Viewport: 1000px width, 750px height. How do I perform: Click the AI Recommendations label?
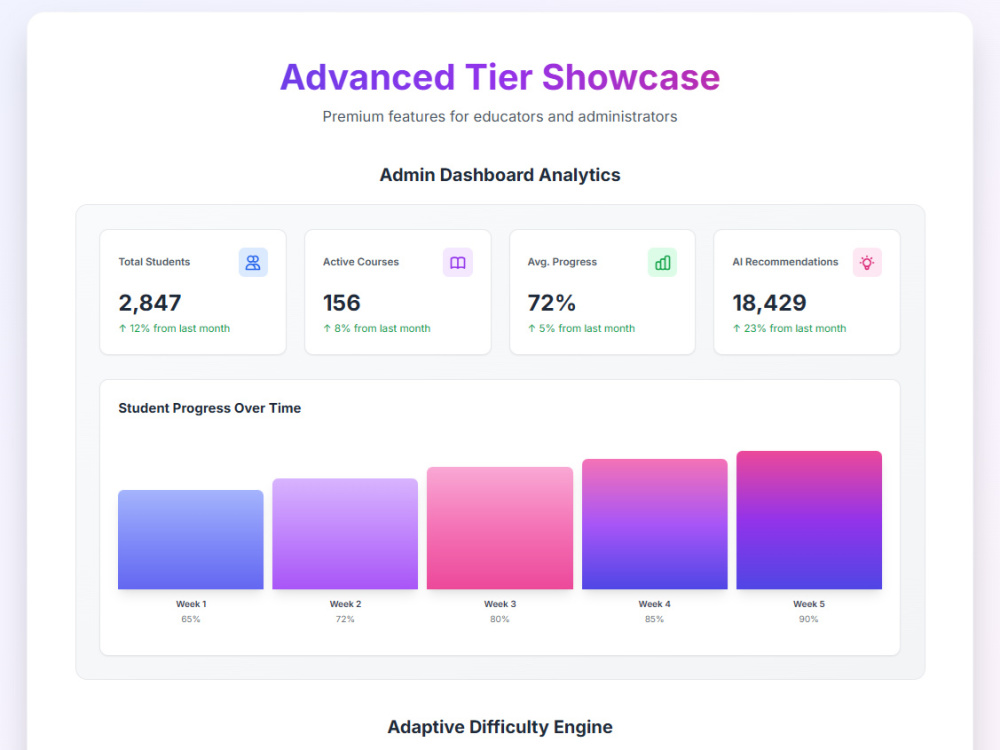click(x=785, y=262)
